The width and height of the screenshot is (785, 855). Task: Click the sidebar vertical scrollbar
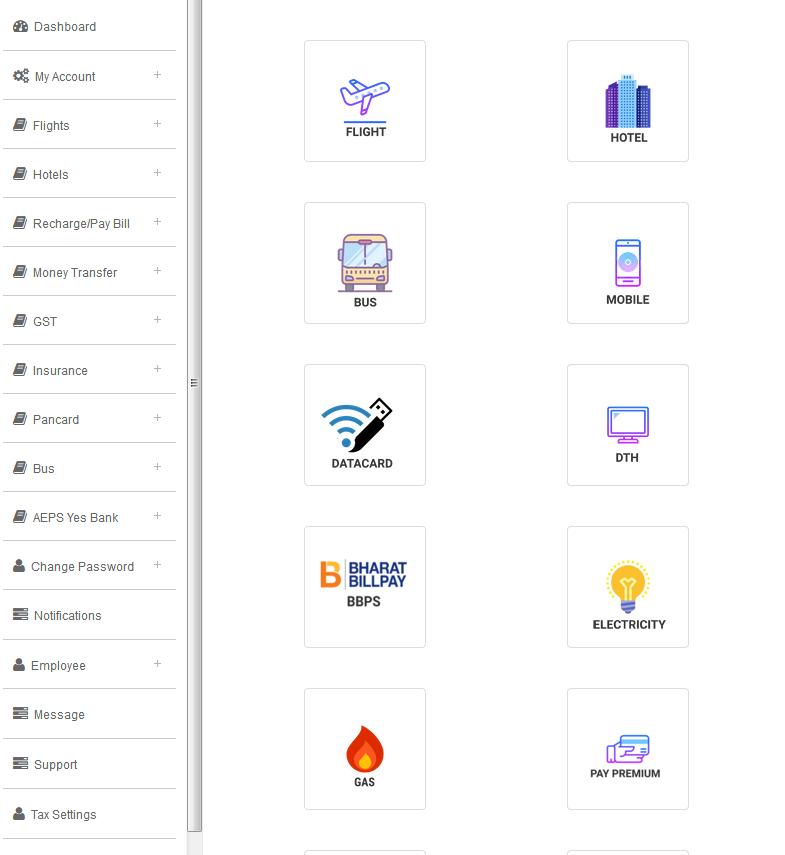(x=194, y=414)
